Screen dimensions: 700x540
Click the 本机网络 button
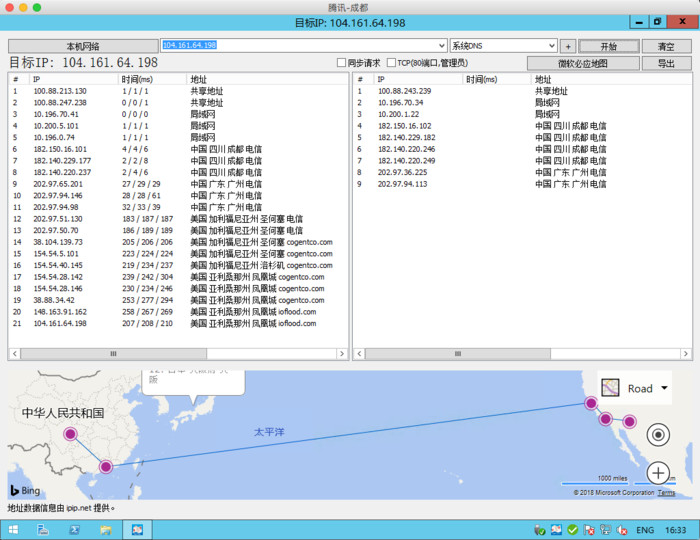(x=83, y=46)
